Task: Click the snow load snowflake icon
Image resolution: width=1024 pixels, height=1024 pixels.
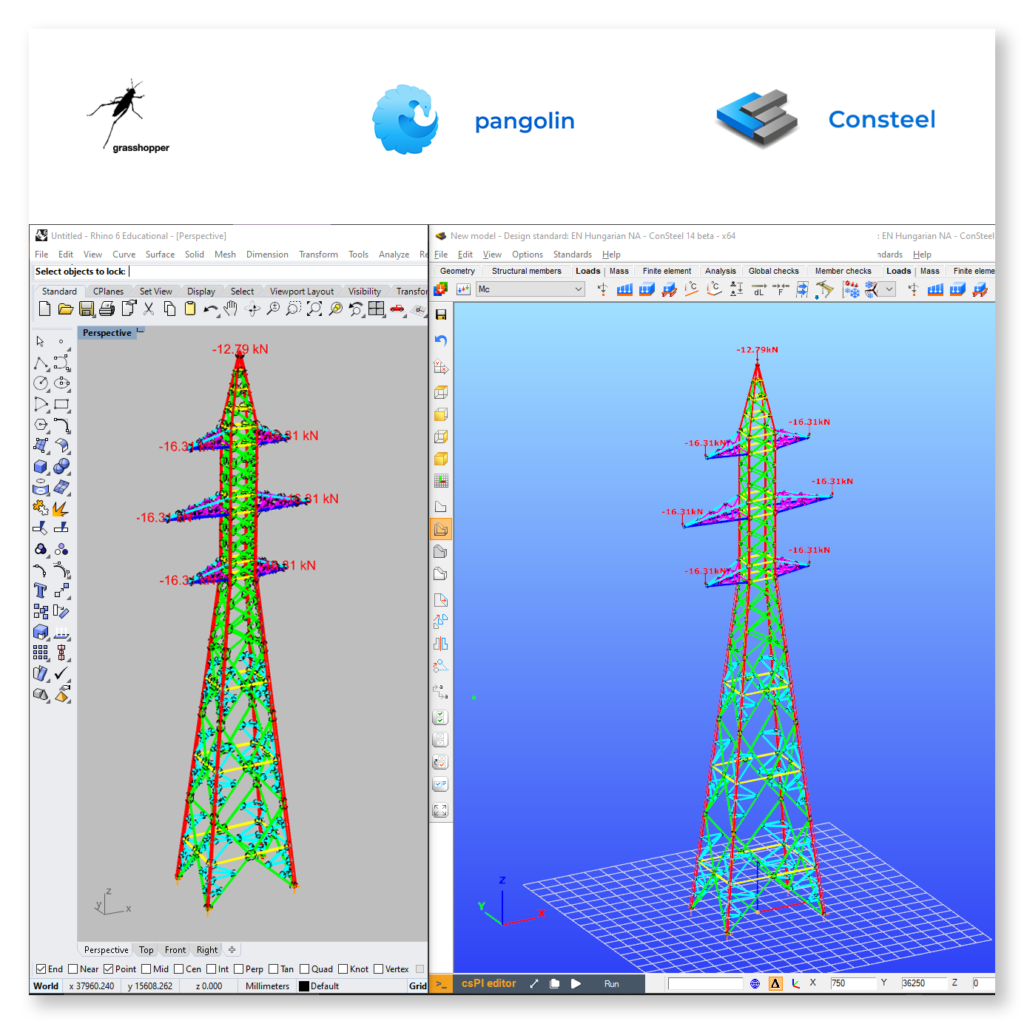Action: pos(851,289)
